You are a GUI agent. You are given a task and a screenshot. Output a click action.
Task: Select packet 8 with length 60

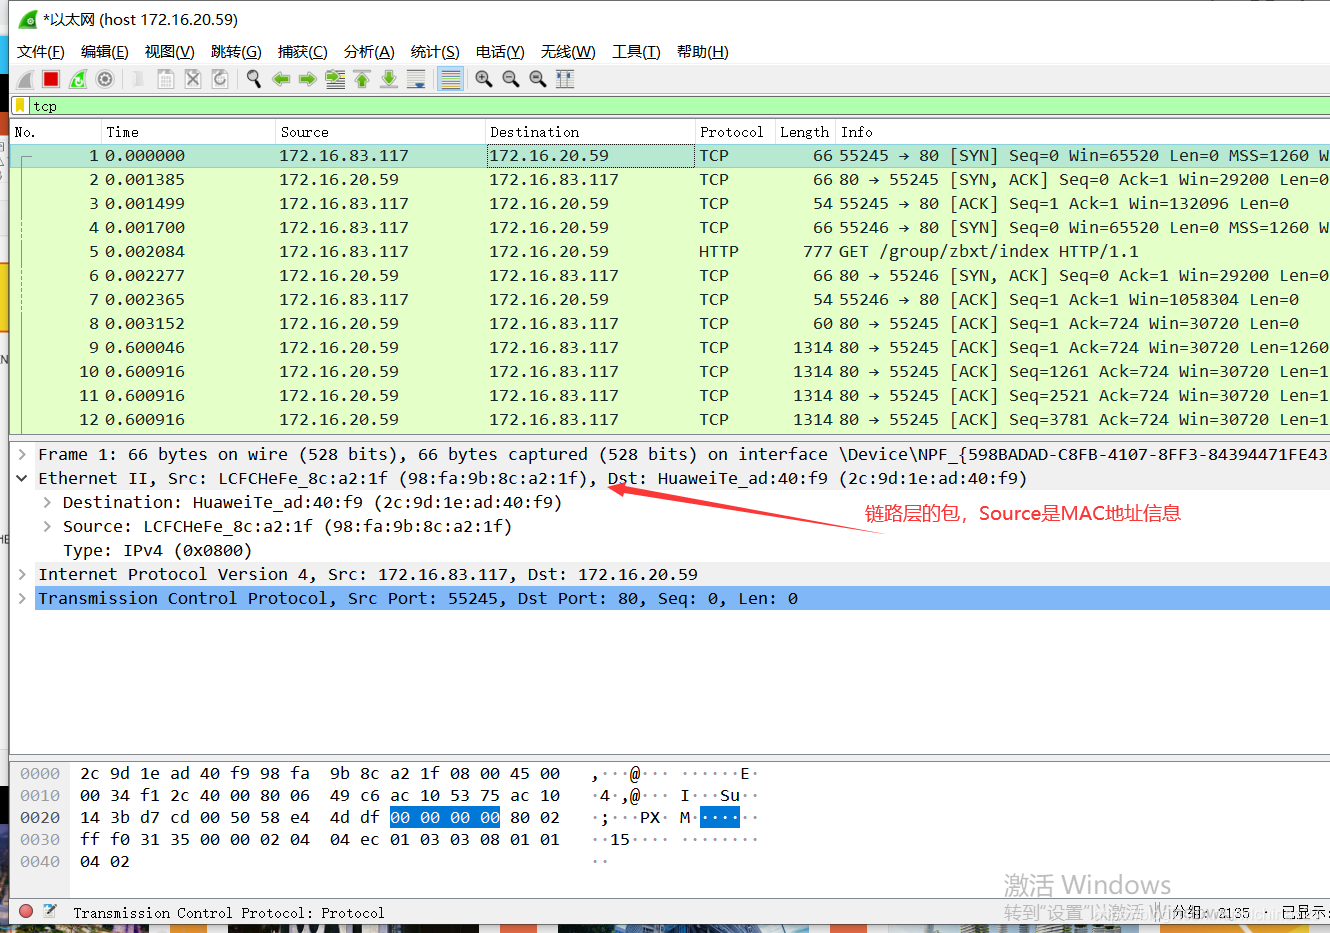coord(670,323)
